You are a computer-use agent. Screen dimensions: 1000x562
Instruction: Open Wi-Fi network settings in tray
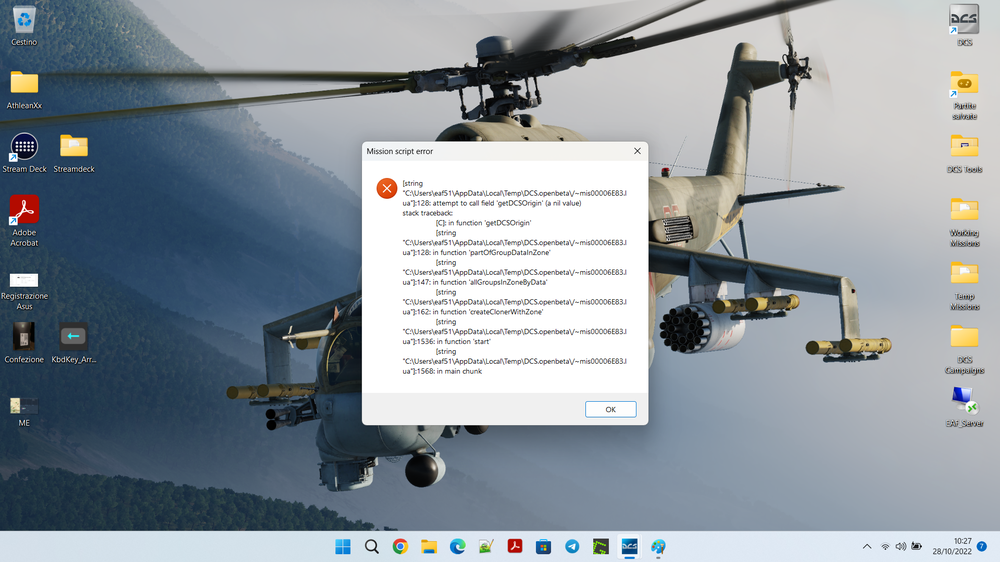pos(885,547)
